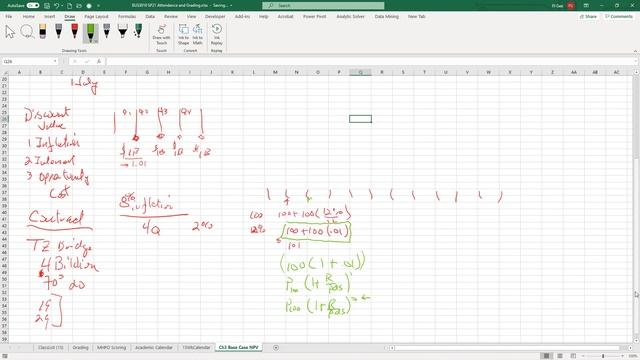This screenshot has height=360, width=640.
Task: Select the red pen
Action: [x=75, y=31]
